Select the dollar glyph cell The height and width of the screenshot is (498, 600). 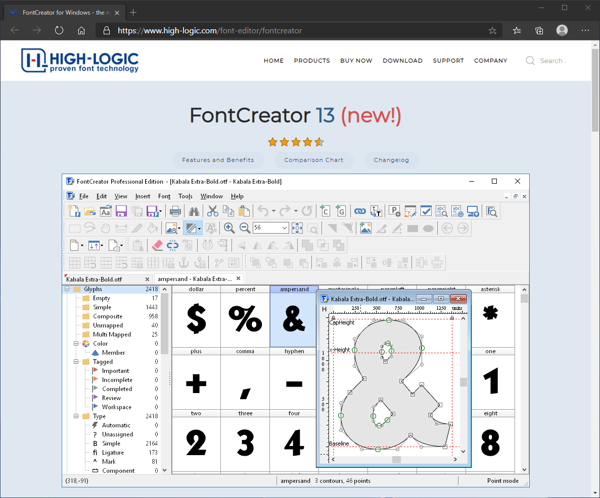pos(196,316)
